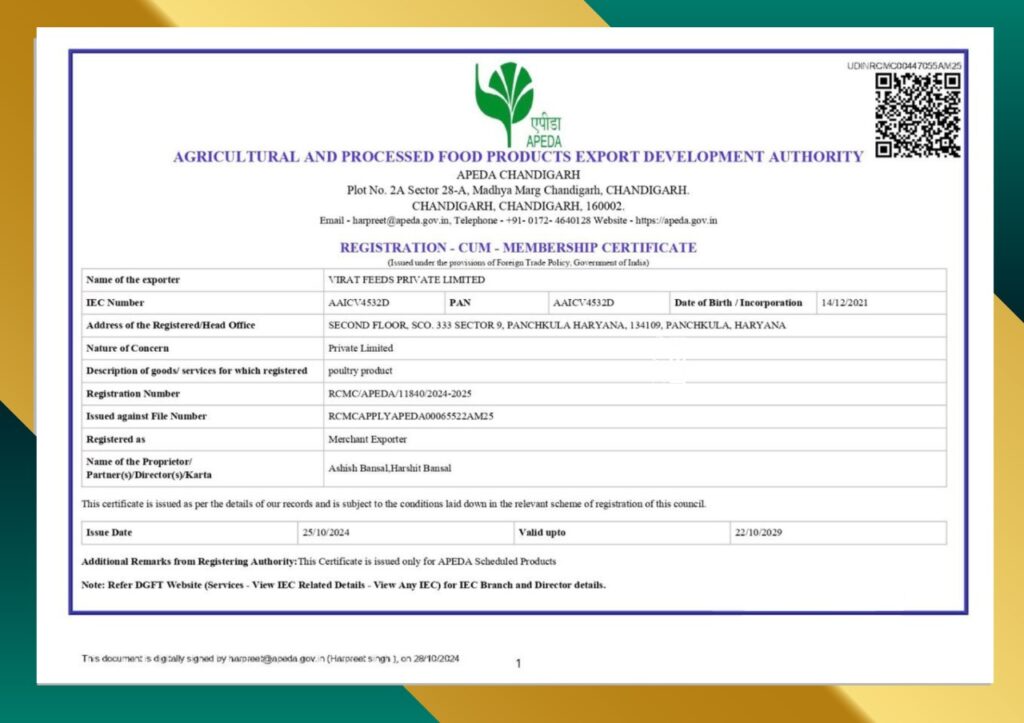Click the "IEC Number" label
The width and height of the screenshot is (1024, 723).
pyautogui.click(x=115, y=302)
